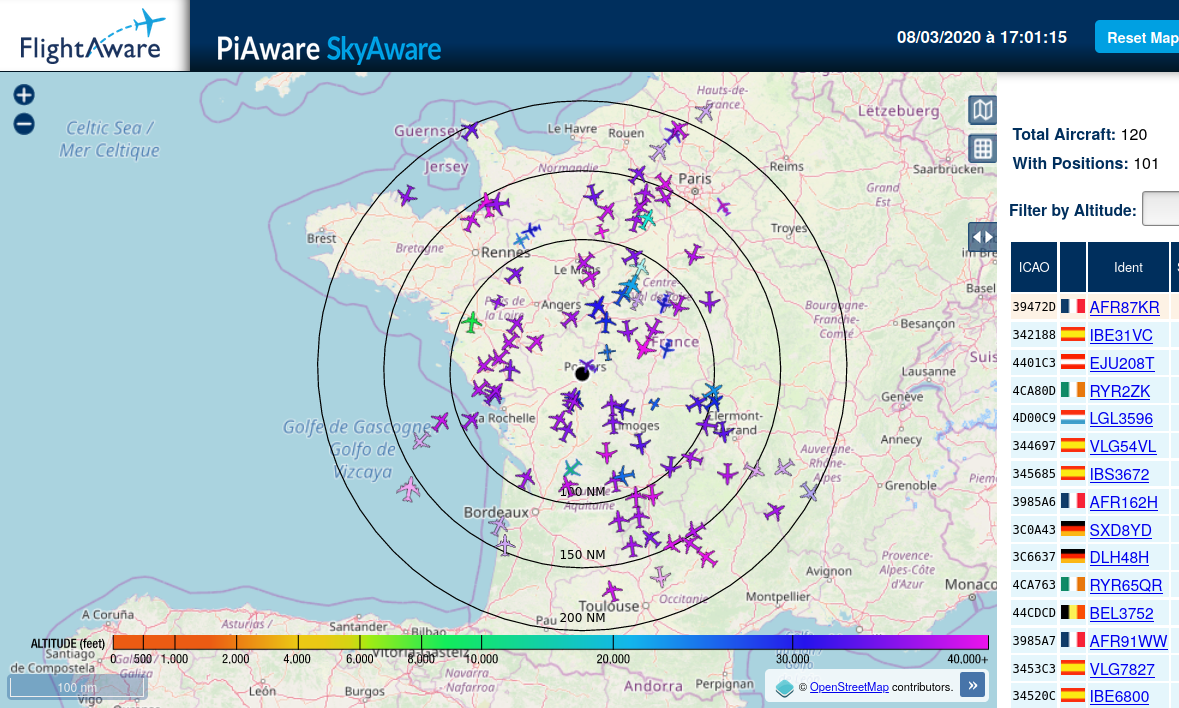Select ICAO code 4D00C9 cell
This screenshot has width=1179, height=708.
click(x=1034, y=418)
